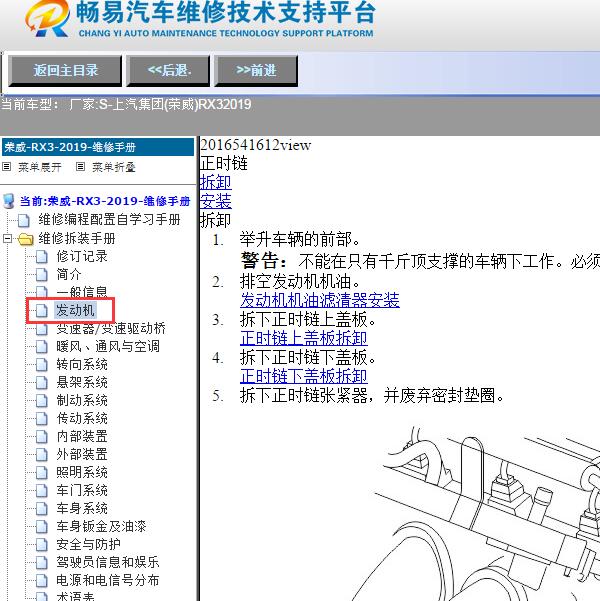The width and height of the screenshot is (600, 601).
Task: Click the page icon beside 修订记录
Action: pos(42,256)
